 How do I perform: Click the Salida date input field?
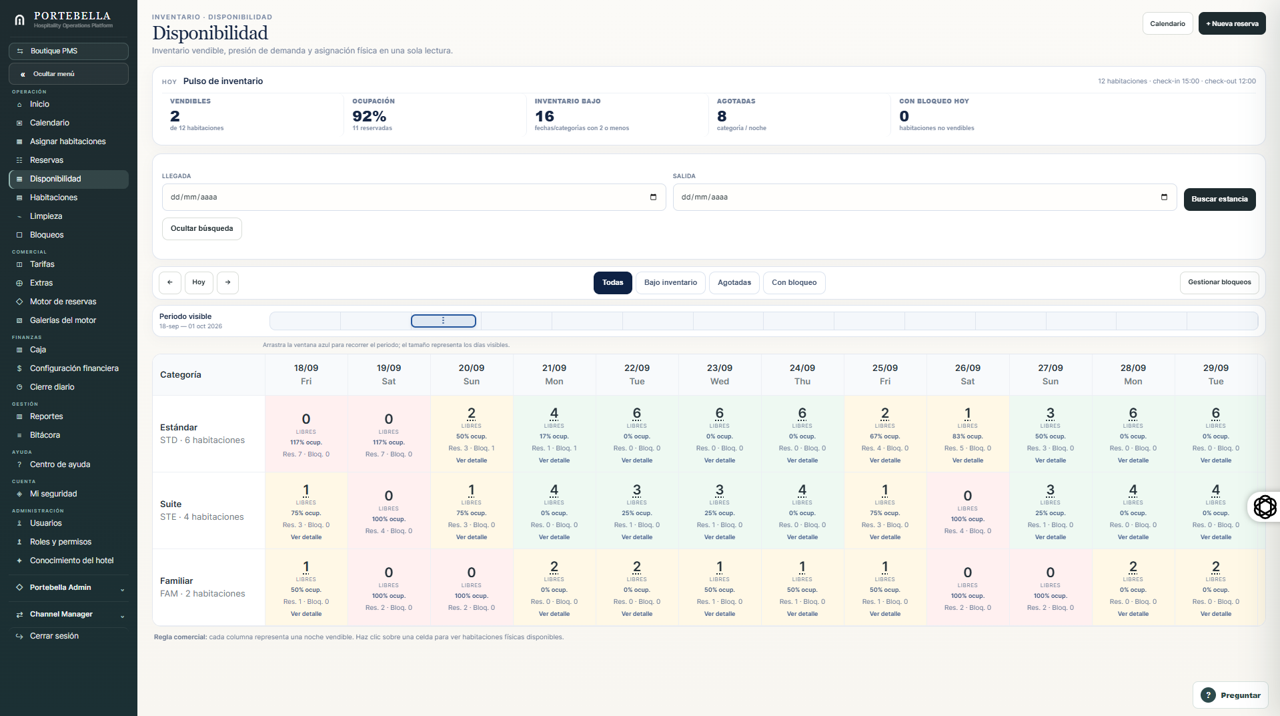click(926, 197)
